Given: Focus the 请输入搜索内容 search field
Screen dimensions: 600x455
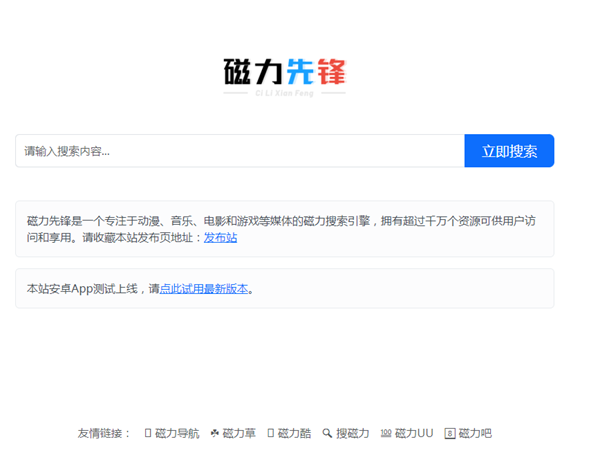Looking at the screenshot, I should click(x=240, y=151).
